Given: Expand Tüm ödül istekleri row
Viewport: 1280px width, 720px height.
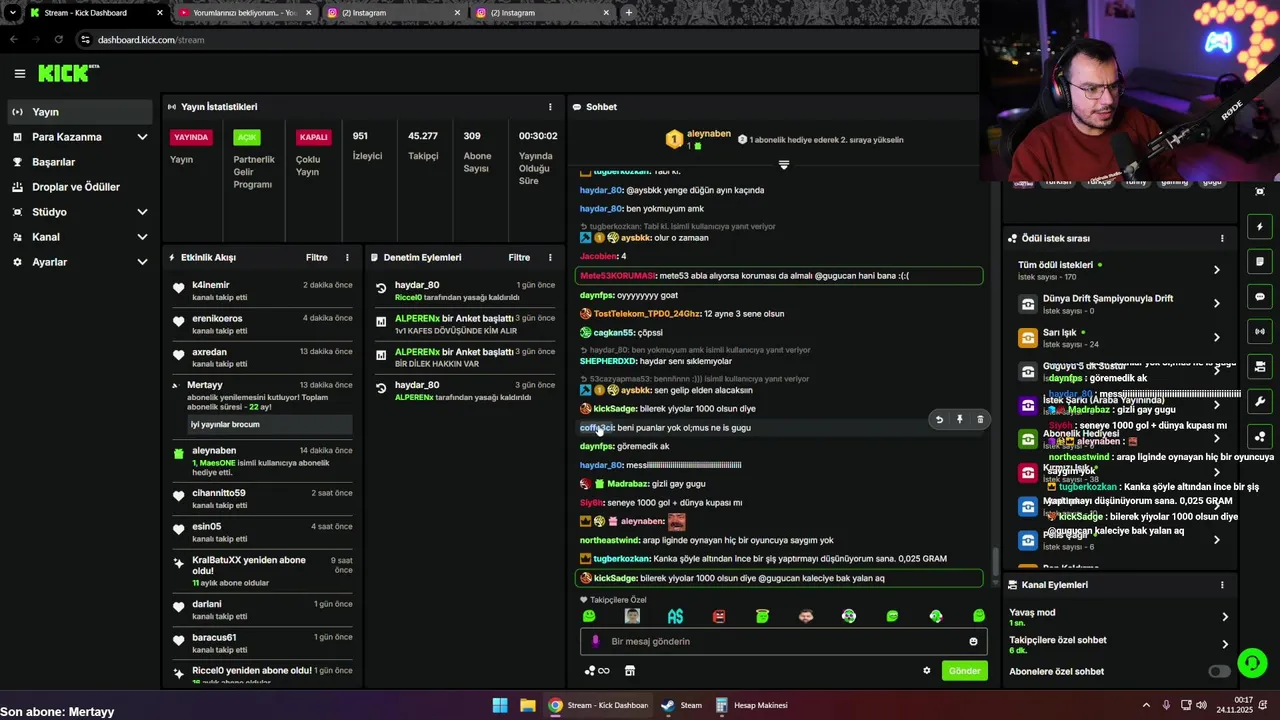Looking at the screenshot, I should (1119, 270).
